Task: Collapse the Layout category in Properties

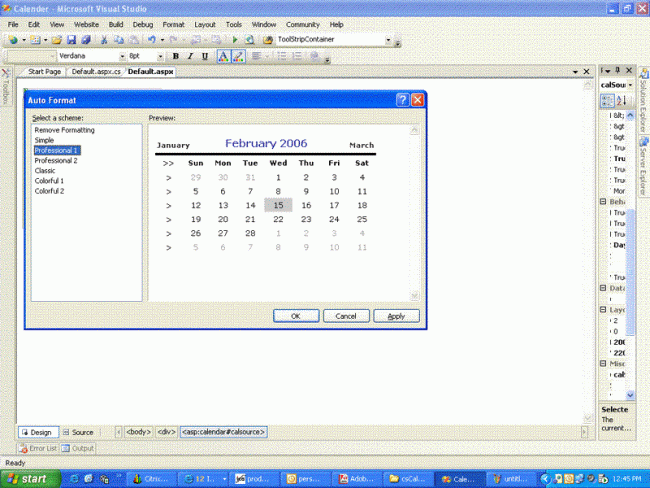Action: click(x=604, y=309)
